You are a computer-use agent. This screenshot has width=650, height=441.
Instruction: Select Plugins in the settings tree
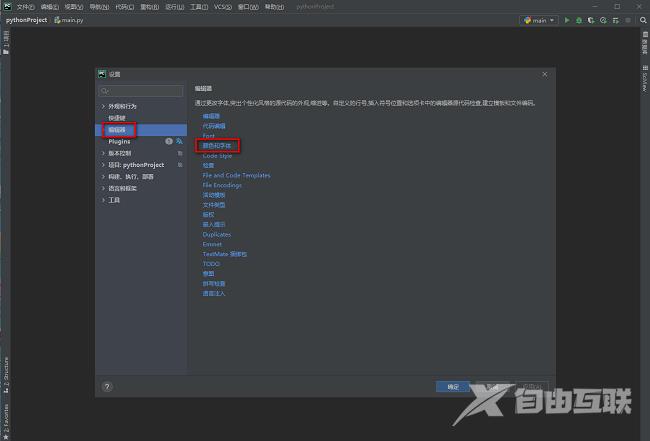119,141
